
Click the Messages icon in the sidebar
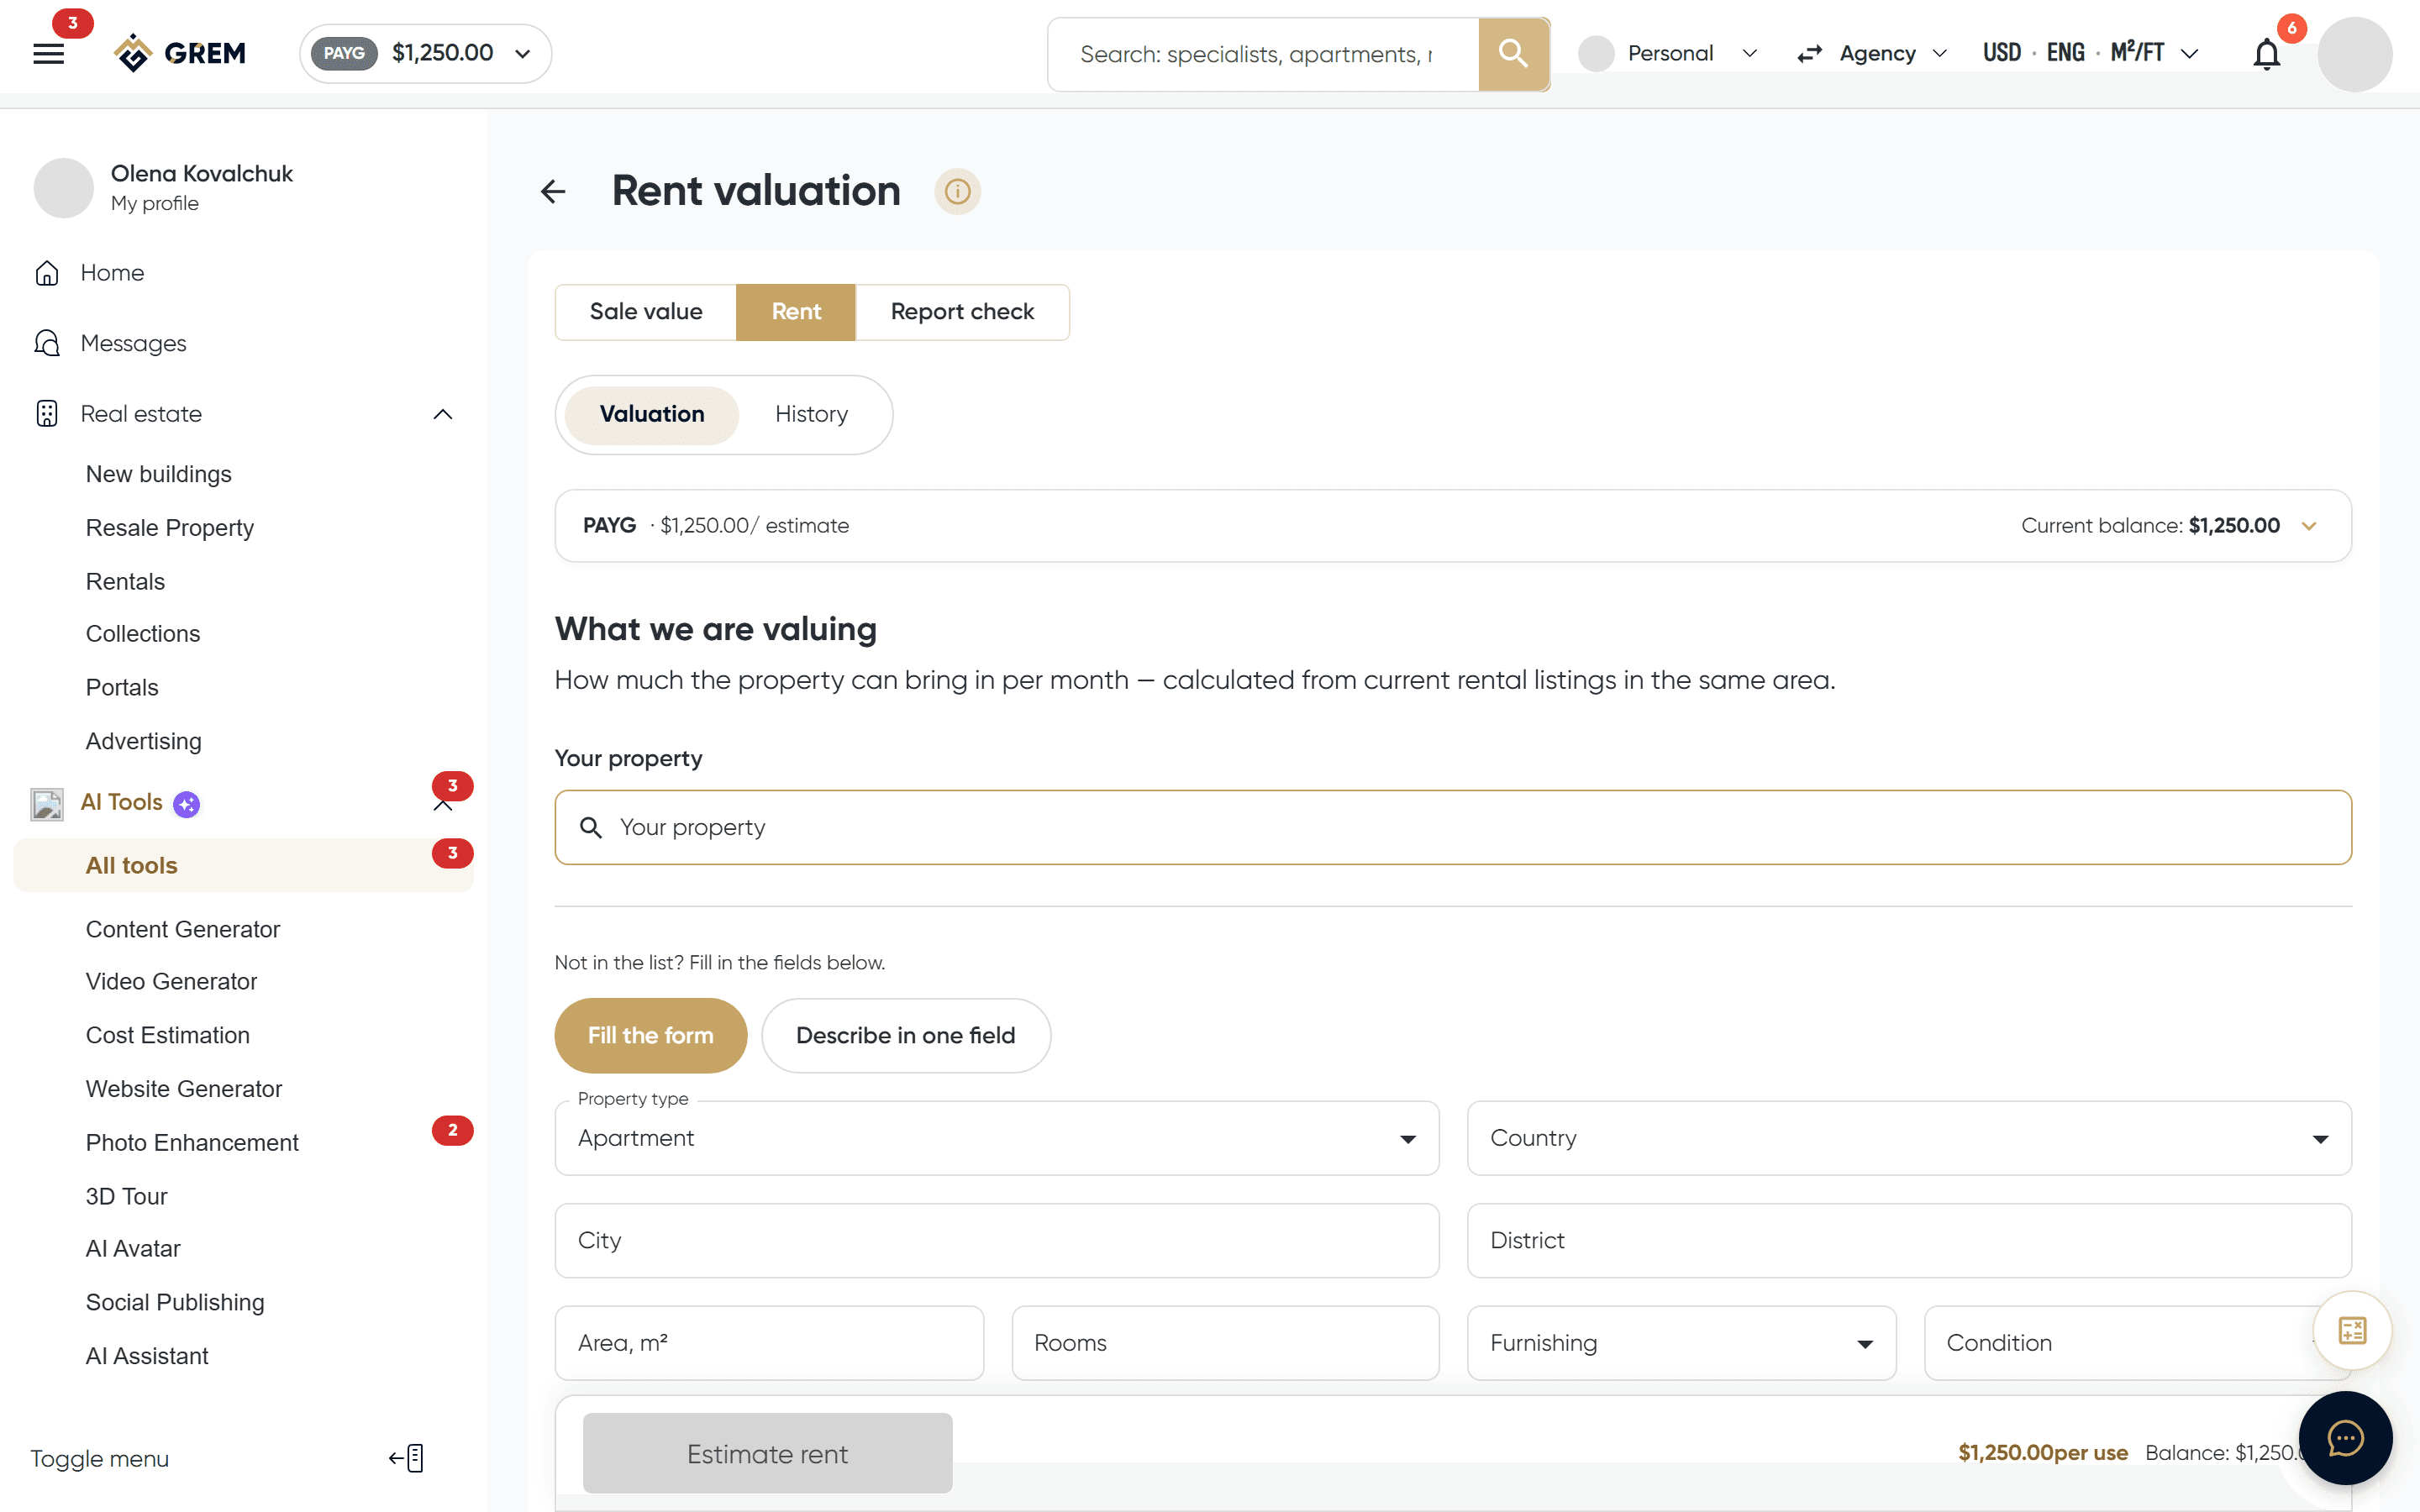pos(47,343)
